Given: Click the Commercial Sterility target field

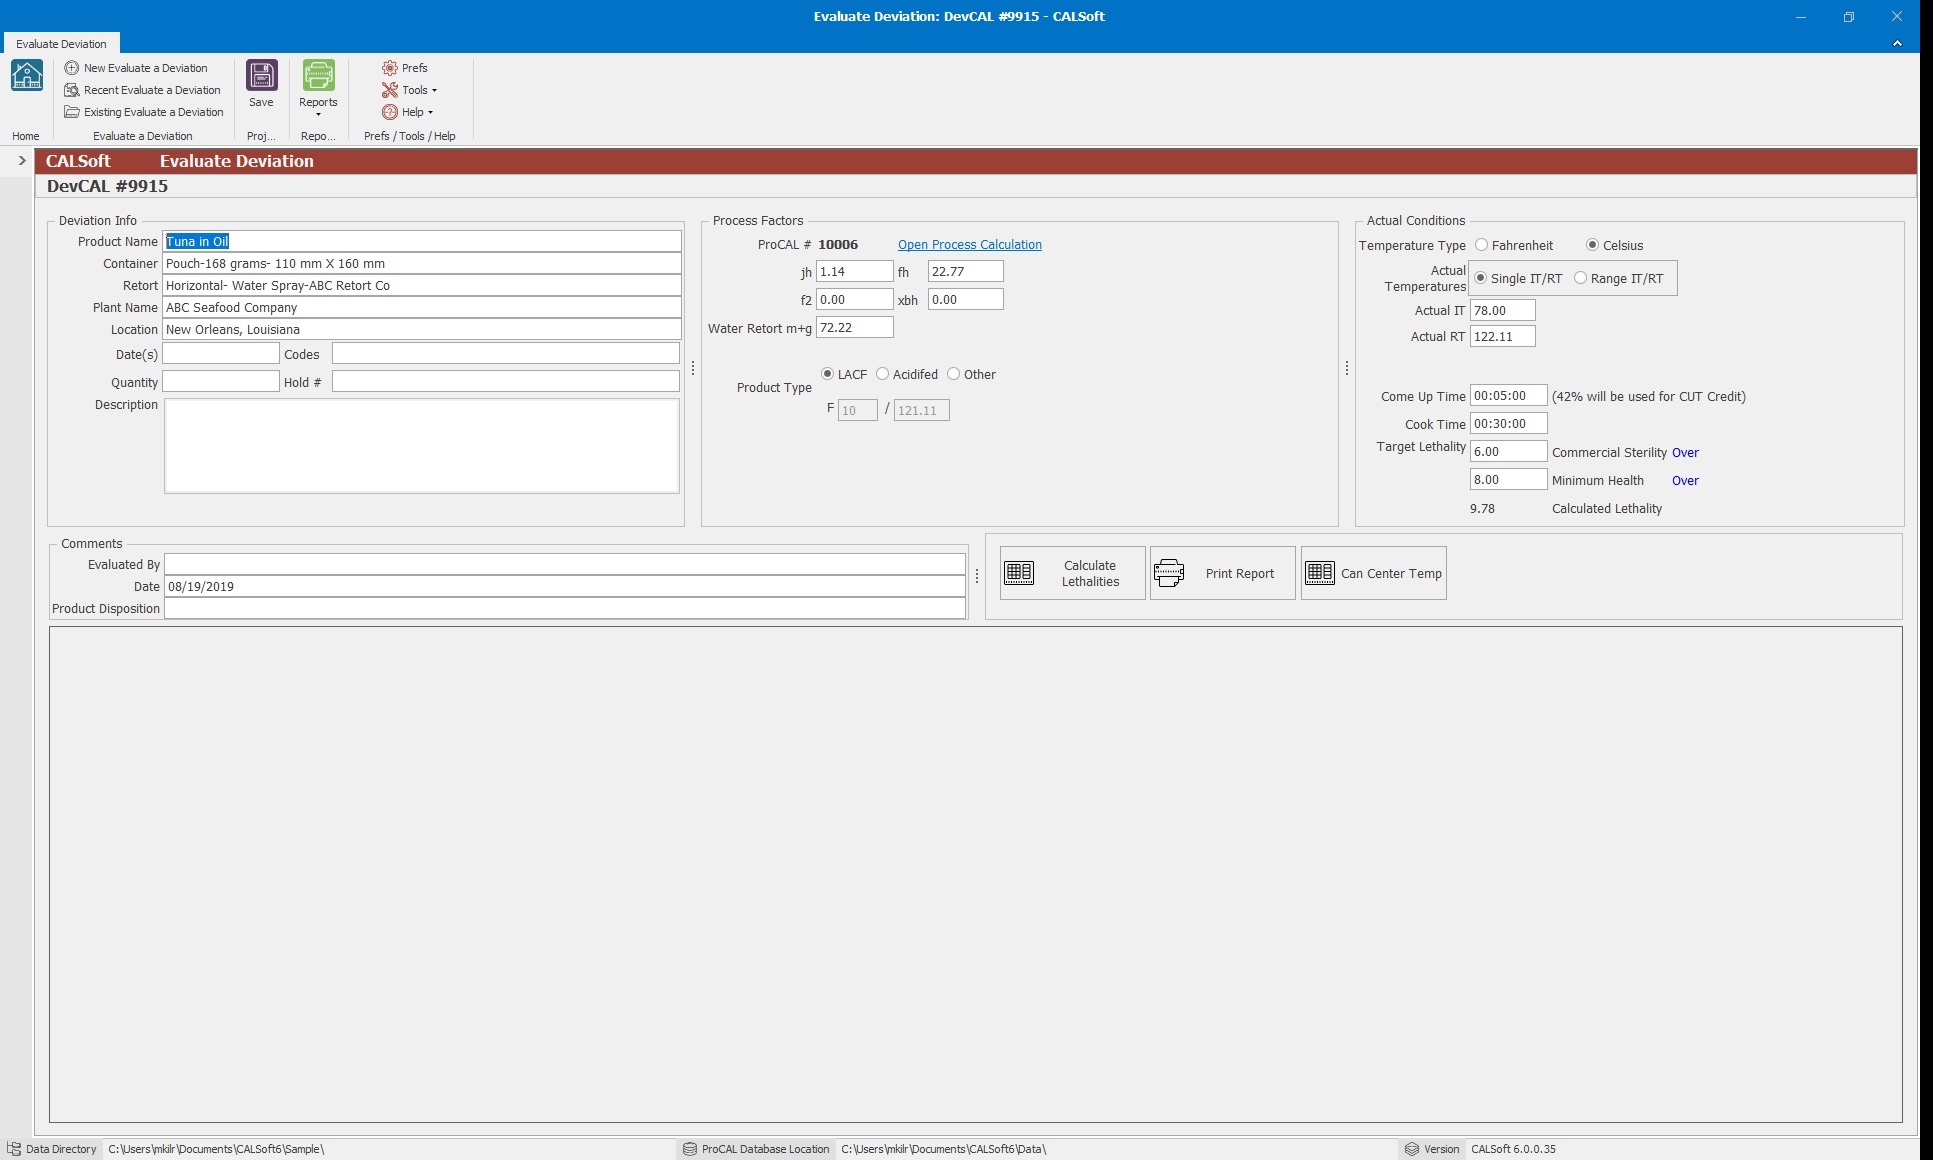Looking at the screenshot, I should coord(1509,451).
